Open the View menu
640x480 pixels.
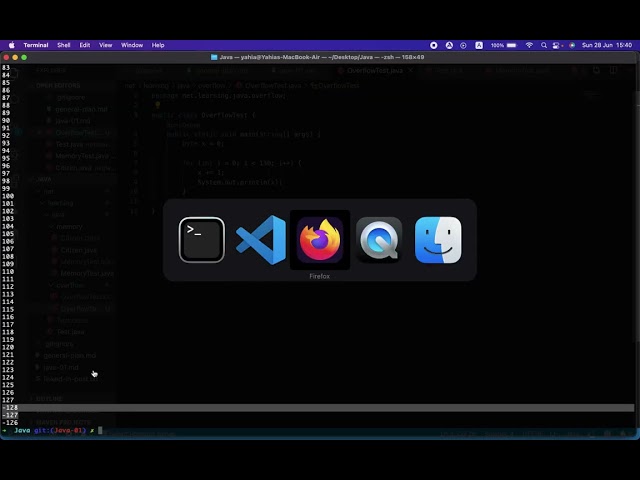(x=106, y=45)
